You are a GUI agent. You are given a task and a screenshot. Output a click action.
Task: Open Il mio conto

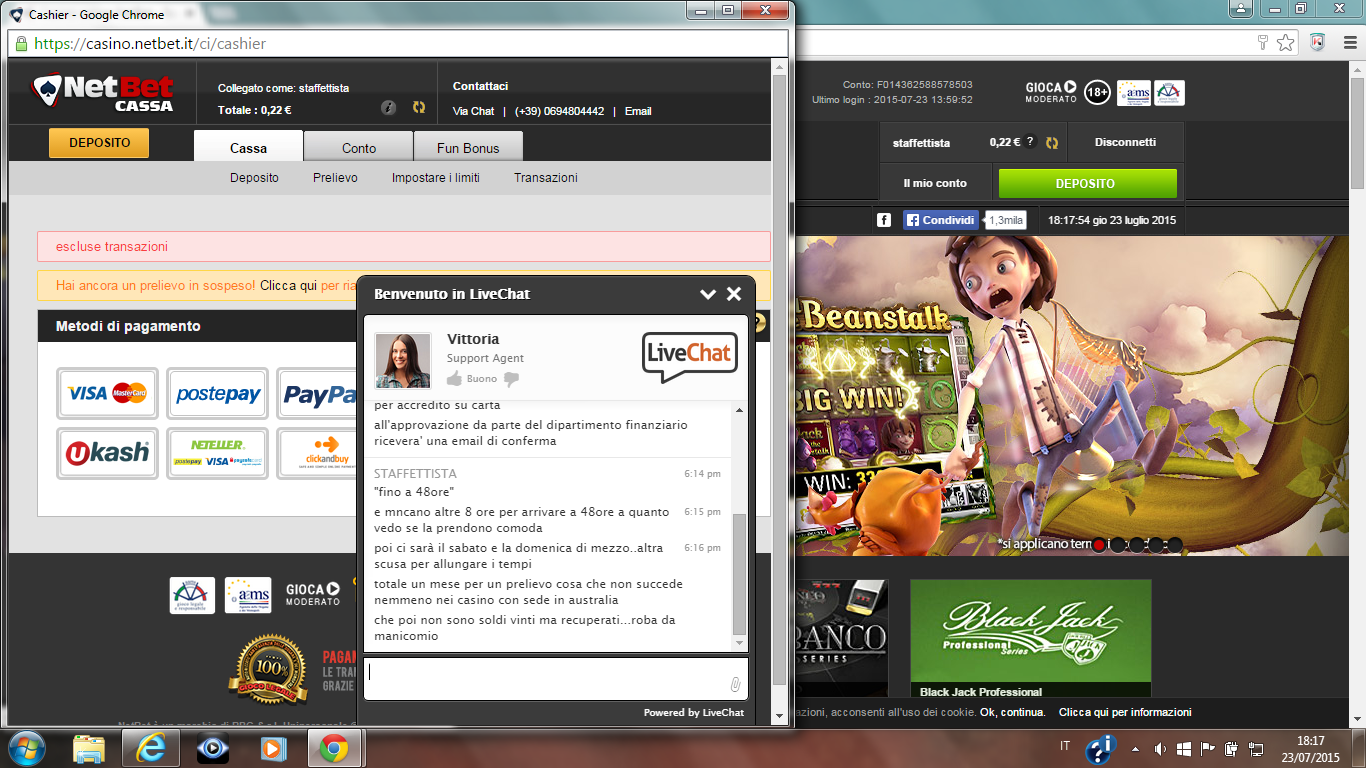click(935, 184)
